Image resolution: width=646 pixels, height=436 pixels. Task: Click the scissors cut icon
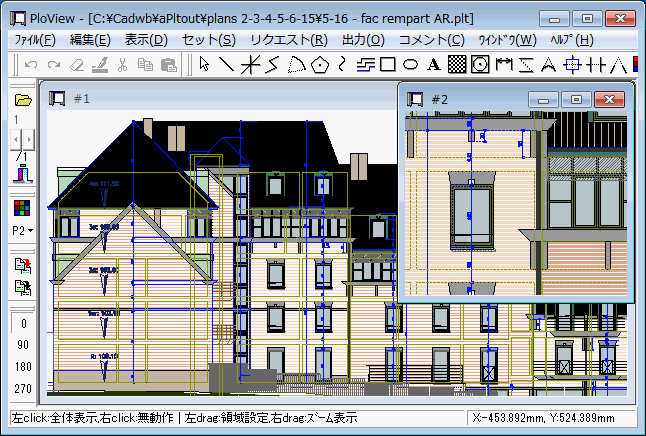point(122,65)
